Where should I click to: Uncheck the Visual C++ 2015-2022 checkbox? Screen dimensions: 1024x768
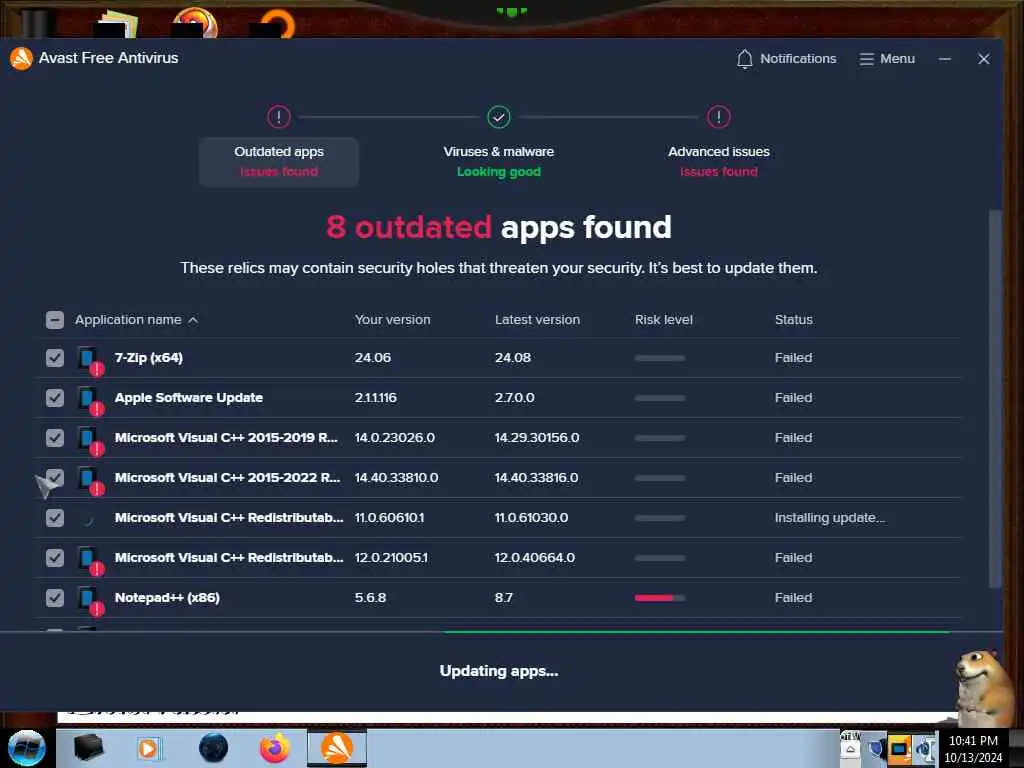(x=55, y=477)
